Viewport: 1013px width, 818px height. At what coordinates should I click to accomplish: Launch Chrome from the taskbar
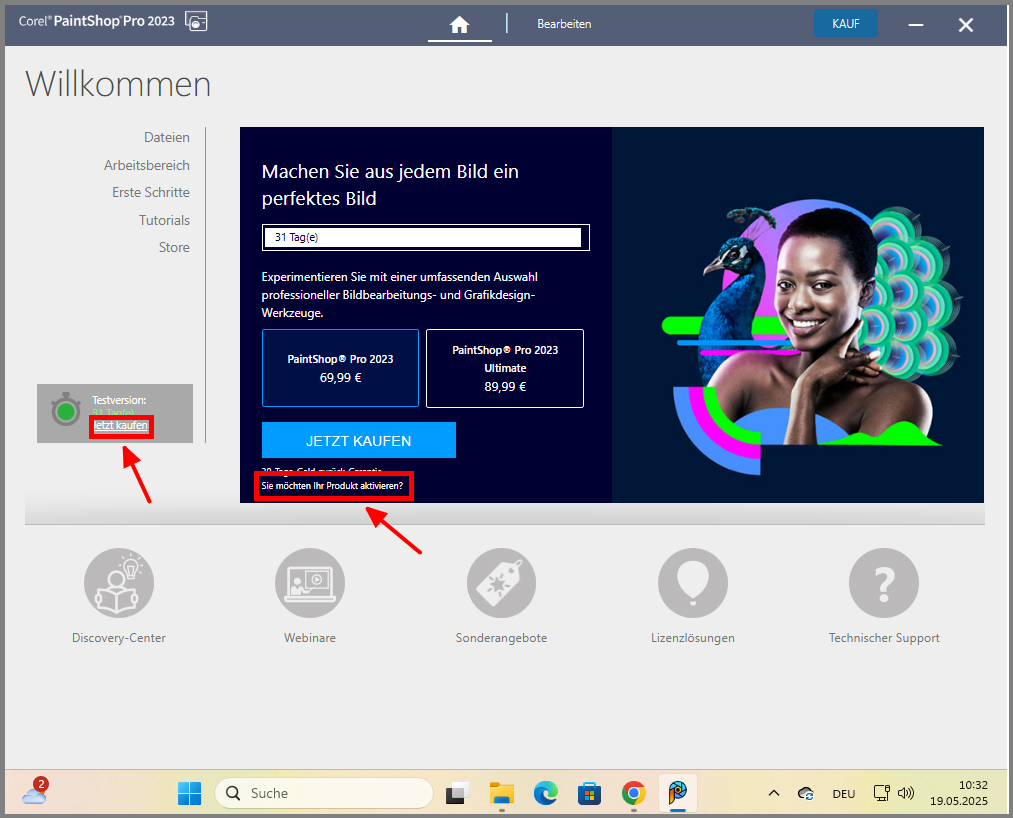633,793
